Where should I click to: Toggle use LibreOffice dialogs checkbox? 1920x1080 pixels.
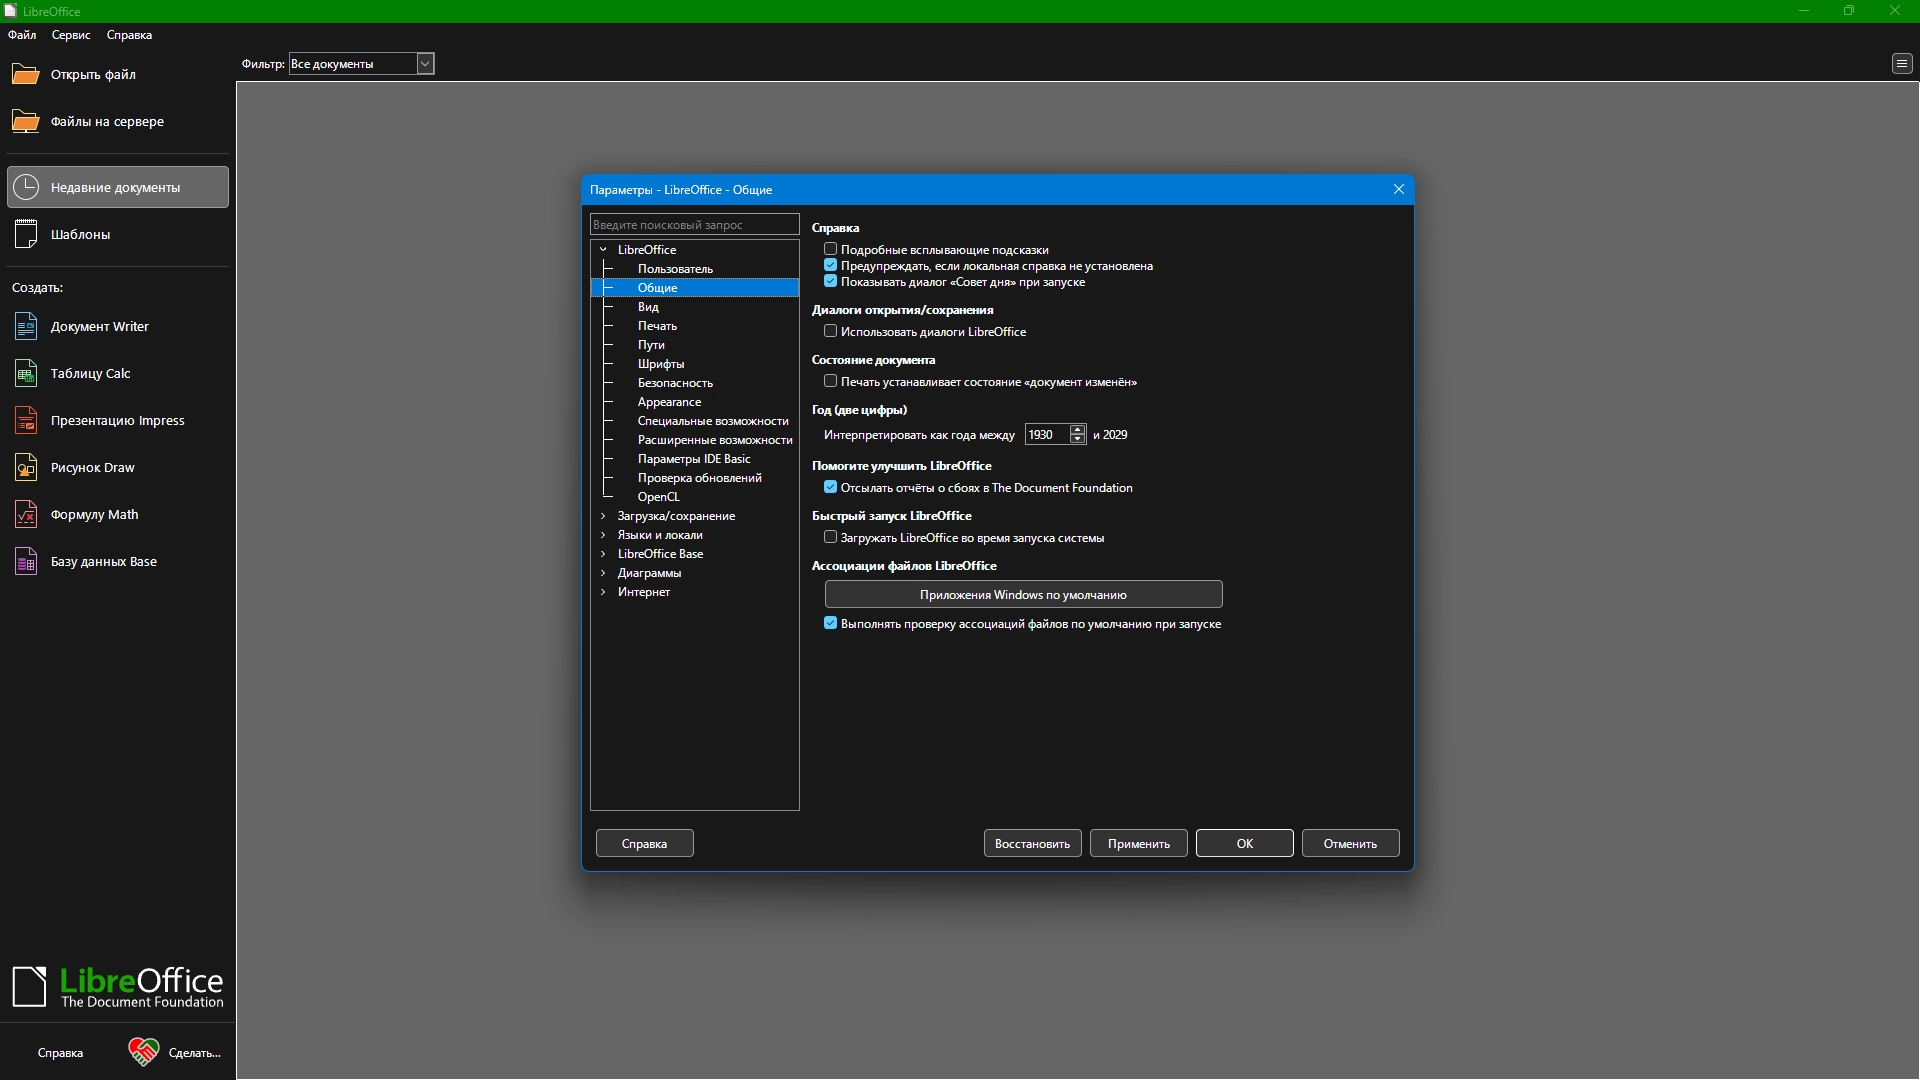(830, 331)
